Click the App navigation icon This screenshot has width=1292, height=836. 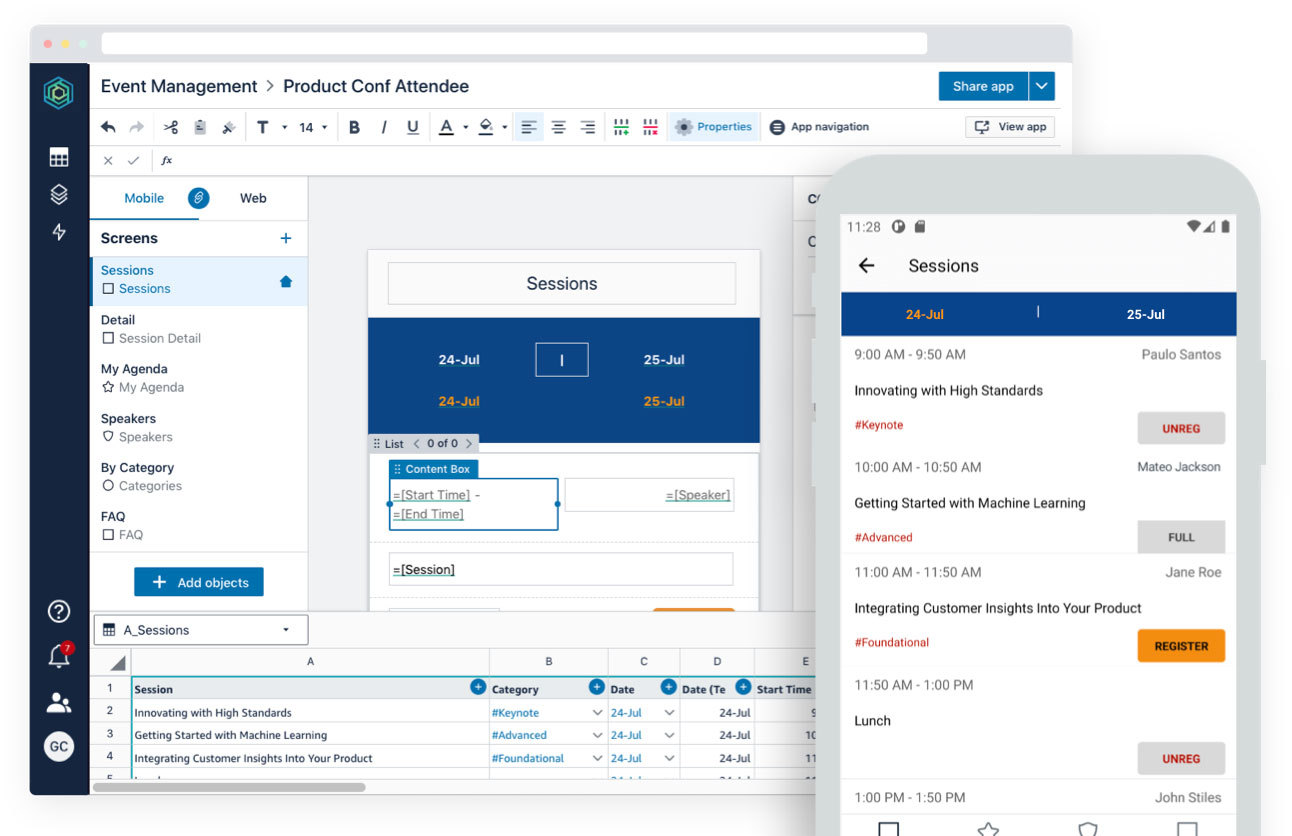click(x=776, y=126)
